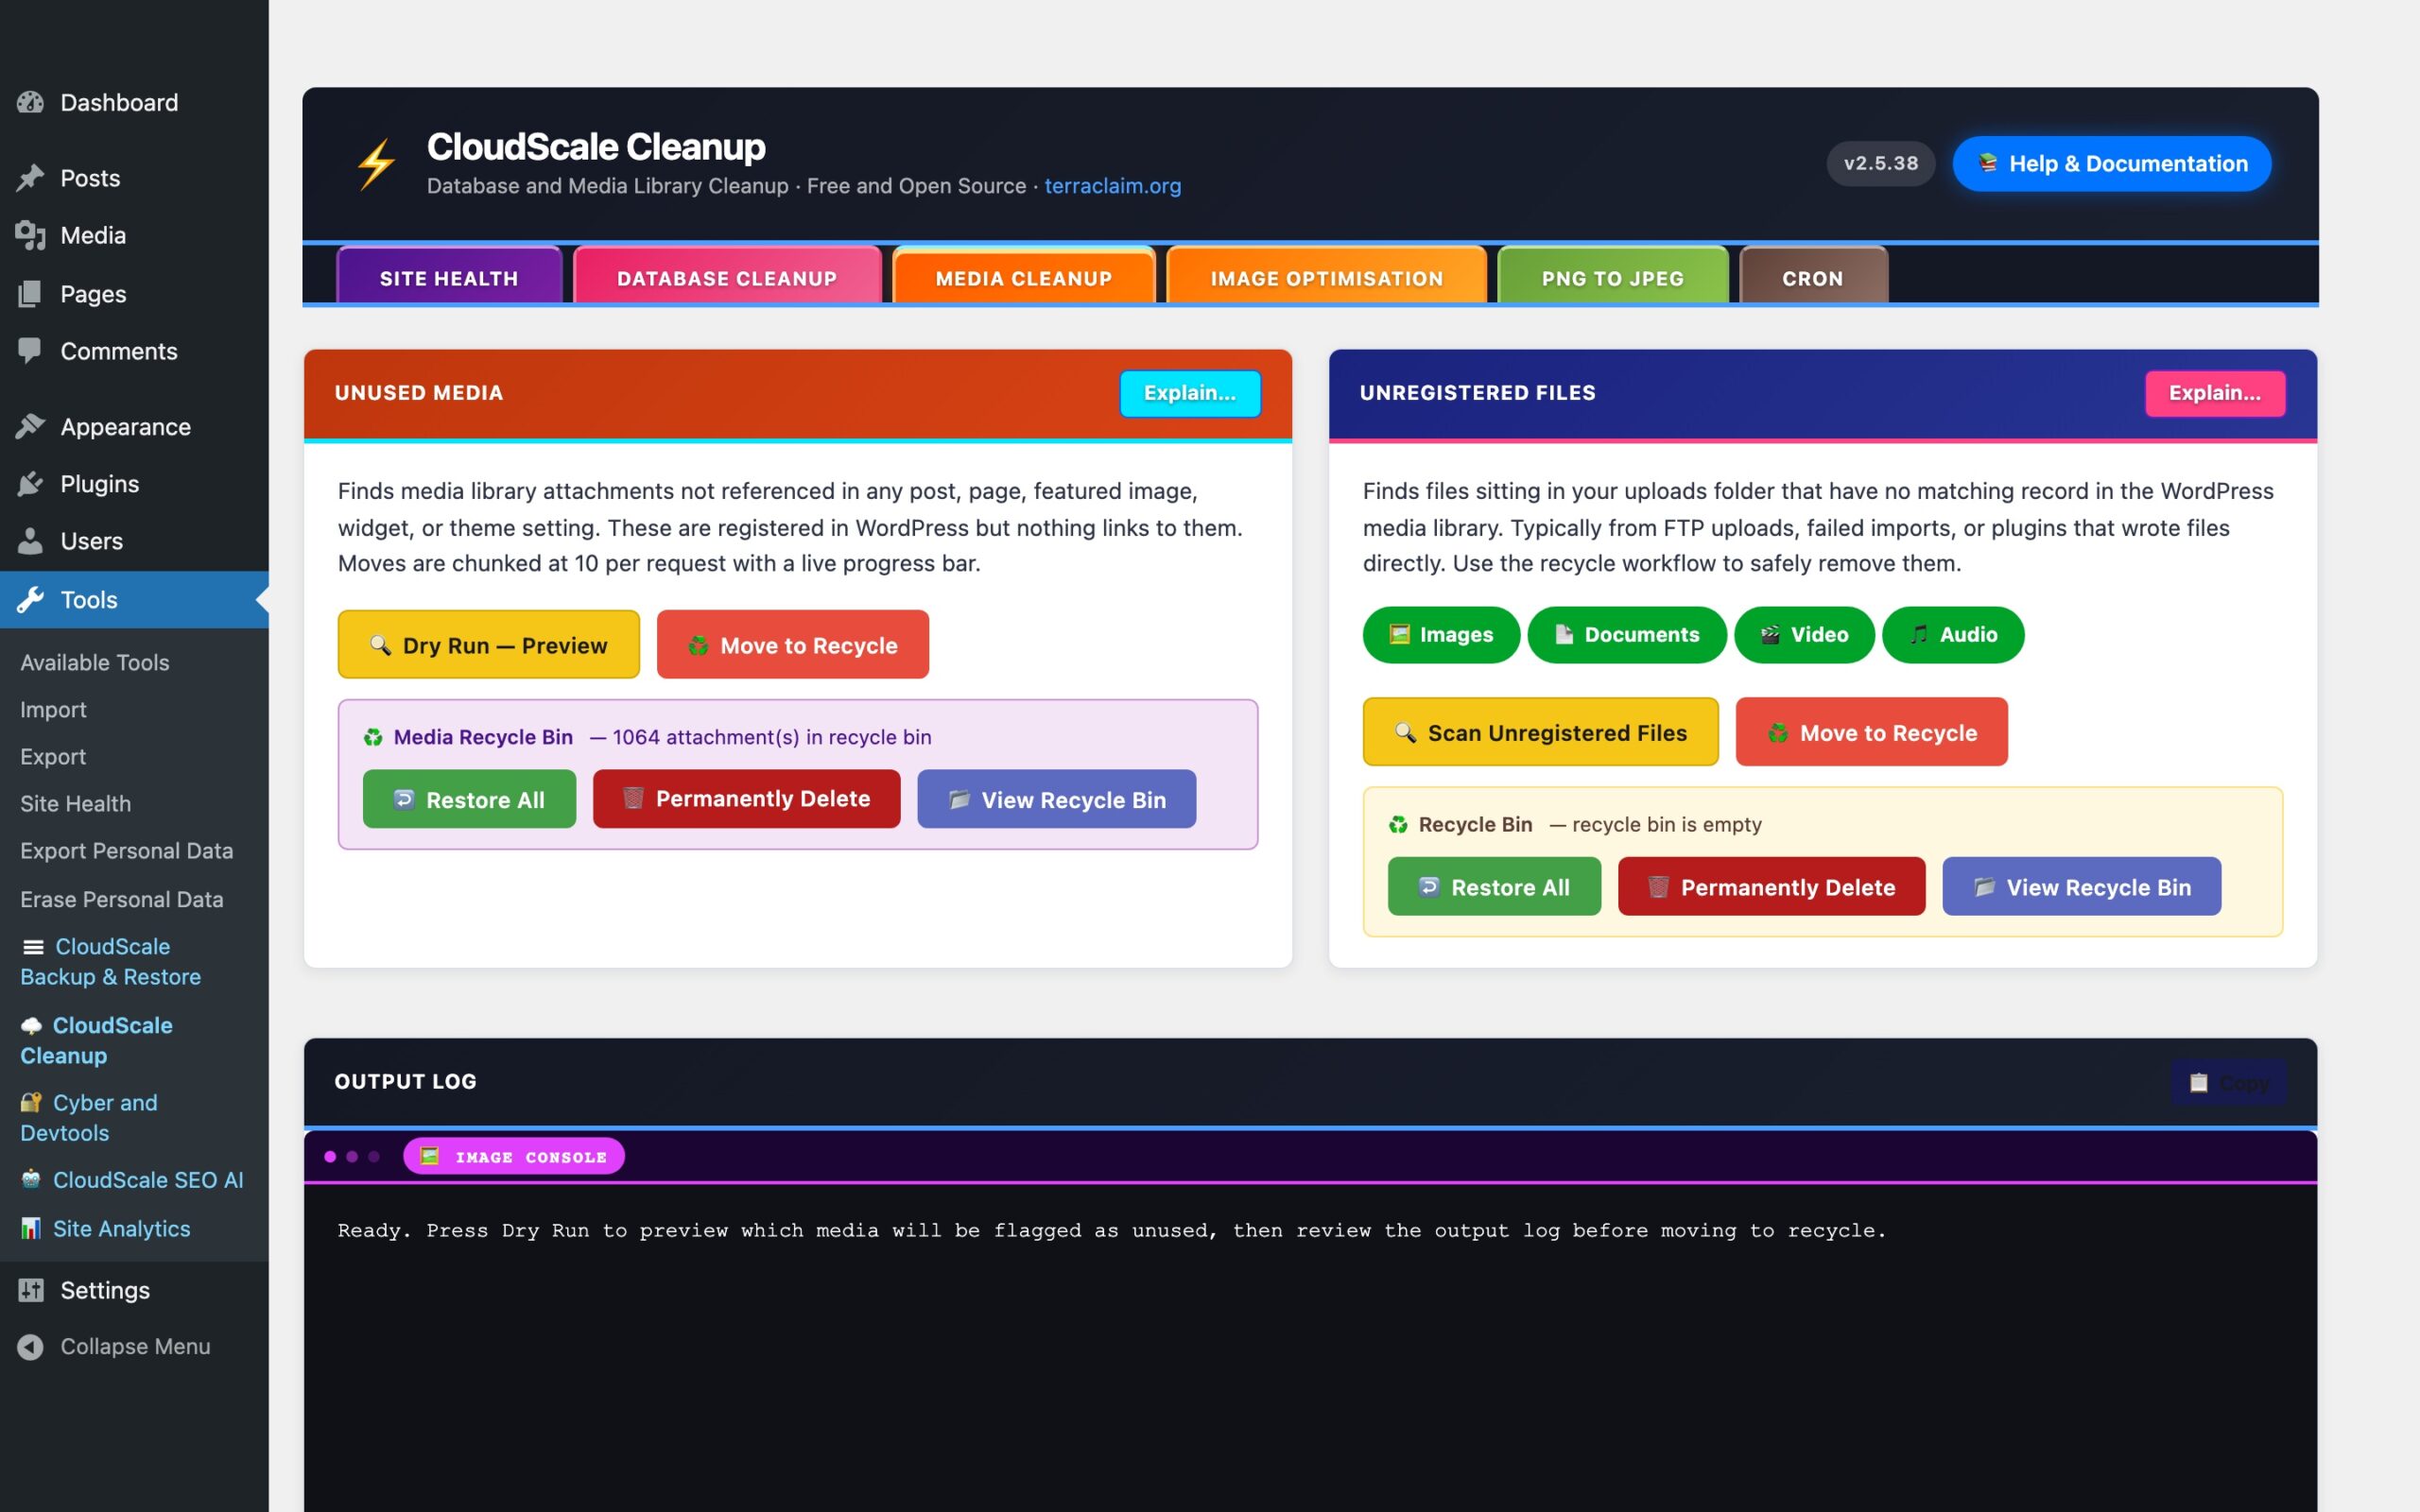Screen dimensions: 2420x1512
Task: Open the Export submenu item
Action: tap(53, 756)
